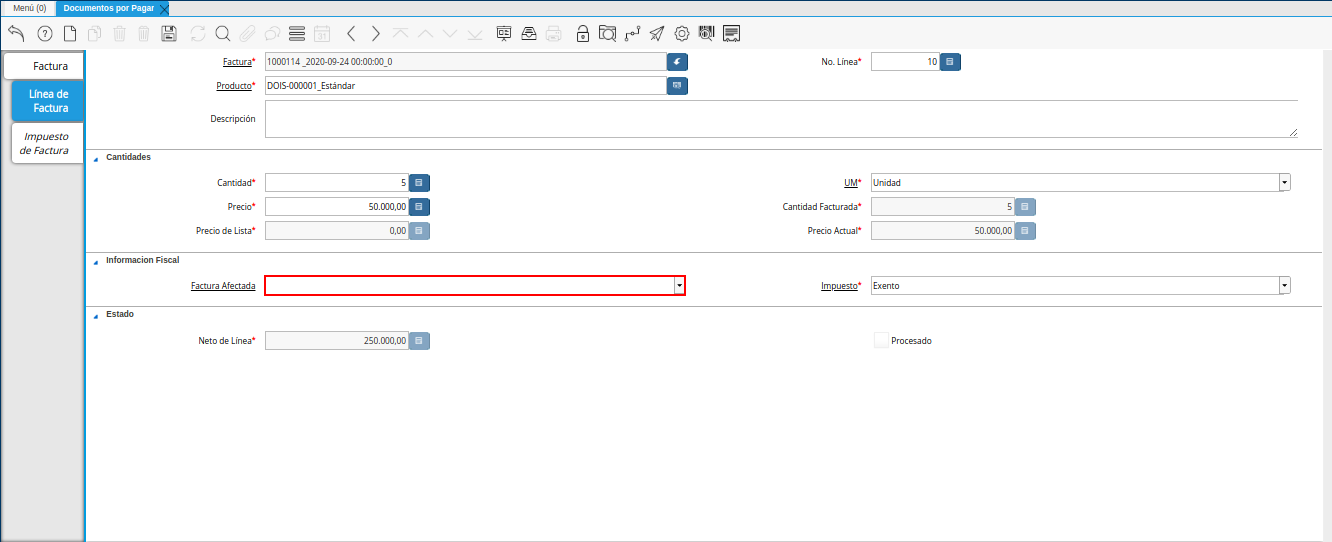
Task: Click the Factura field label link
Action: (237, 62)
